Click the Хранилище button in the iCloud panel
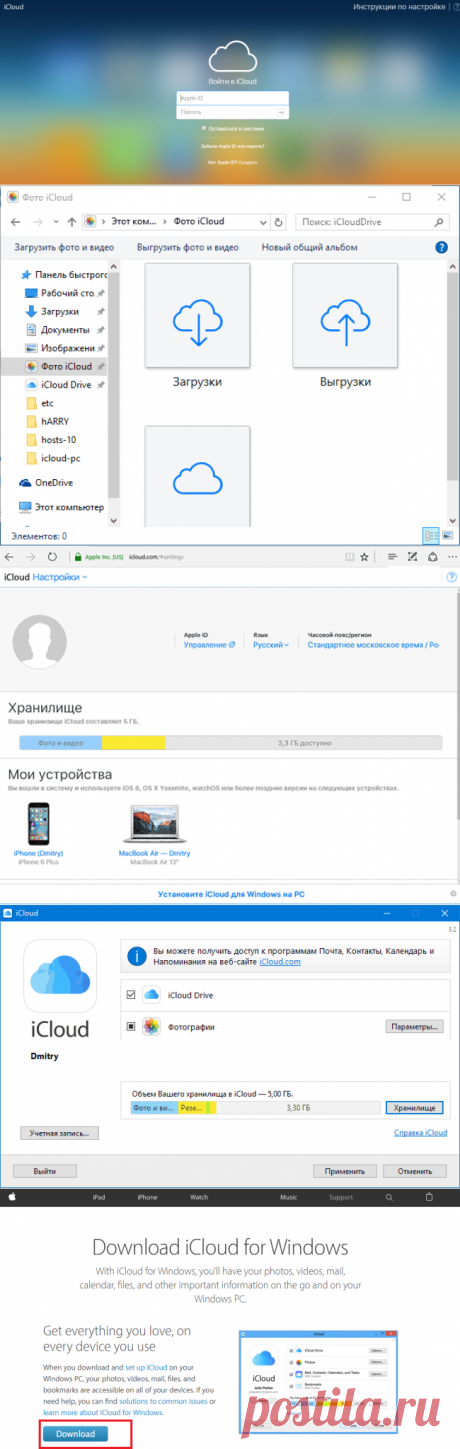 tap(412, 1108)
